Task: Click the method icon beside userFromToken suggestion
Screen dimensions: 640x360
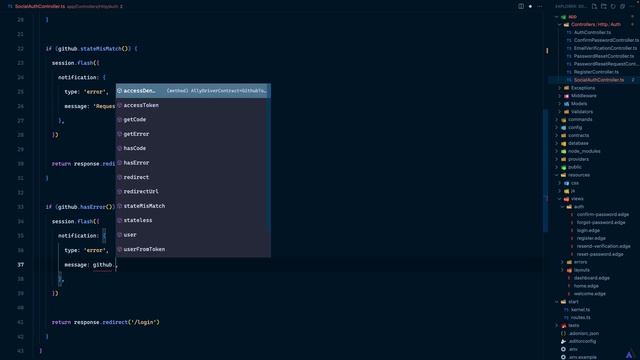Action: [120, 249]
